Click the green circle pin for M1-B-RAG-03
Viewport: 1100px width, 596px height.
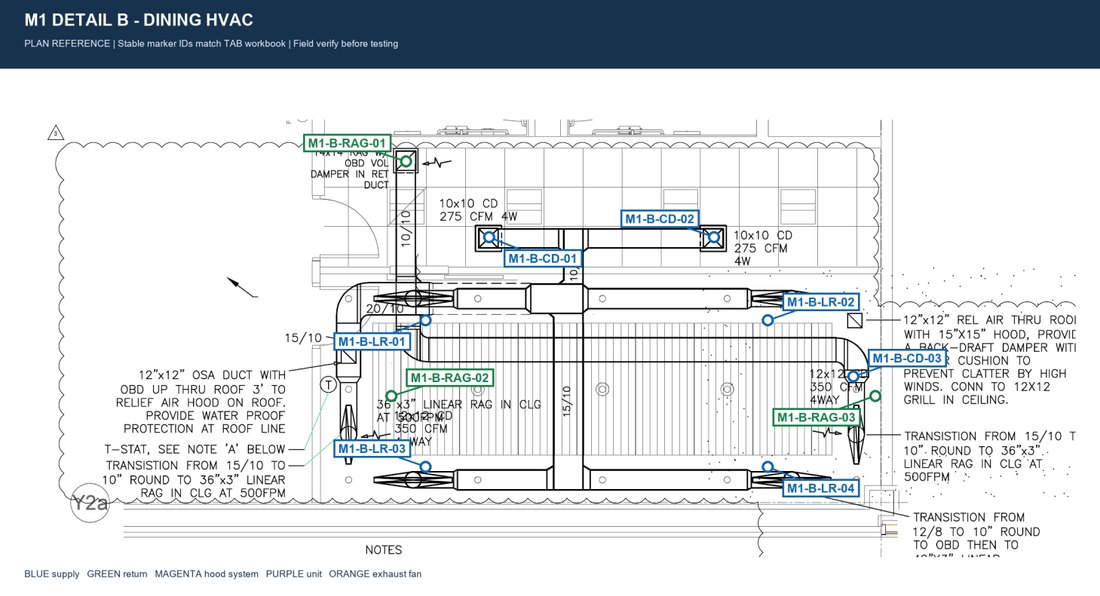click(x=875, y=395)
